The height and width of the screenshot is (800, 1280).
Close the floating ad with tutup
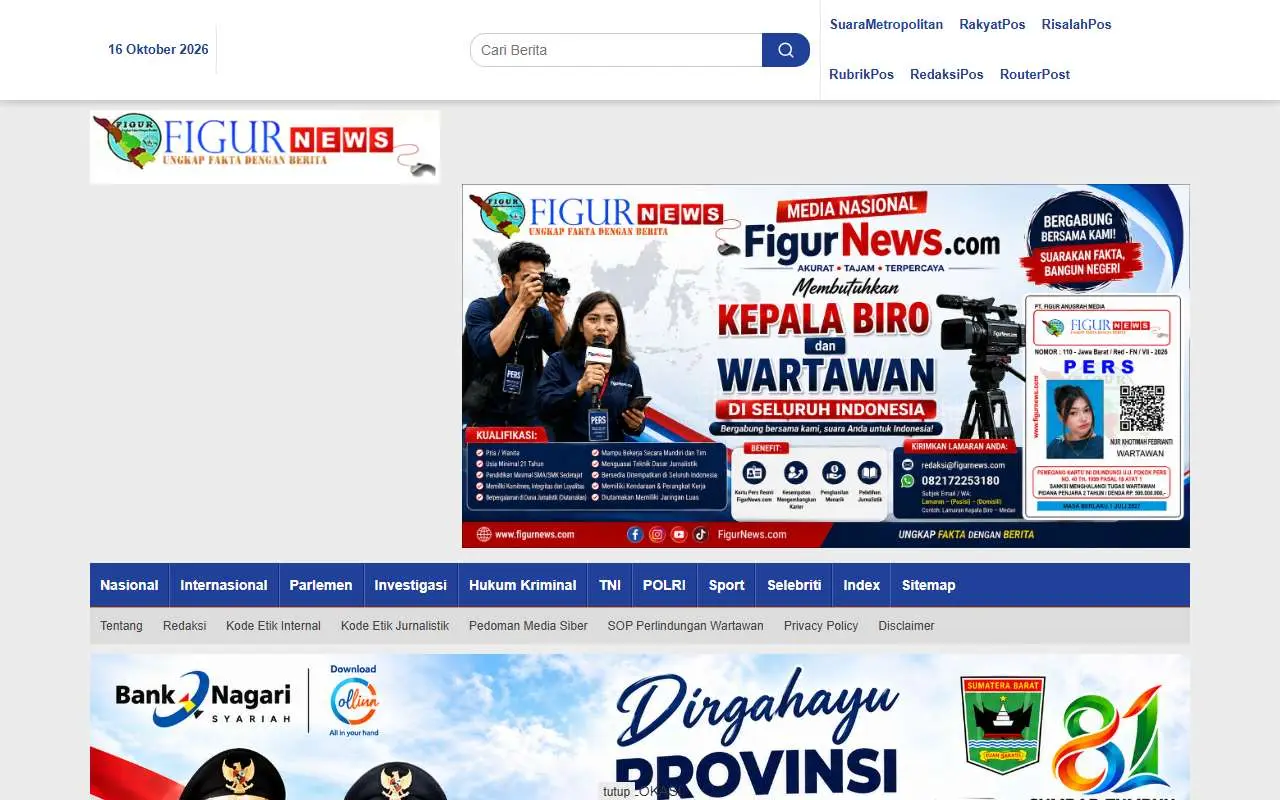[x=617, y=791]
